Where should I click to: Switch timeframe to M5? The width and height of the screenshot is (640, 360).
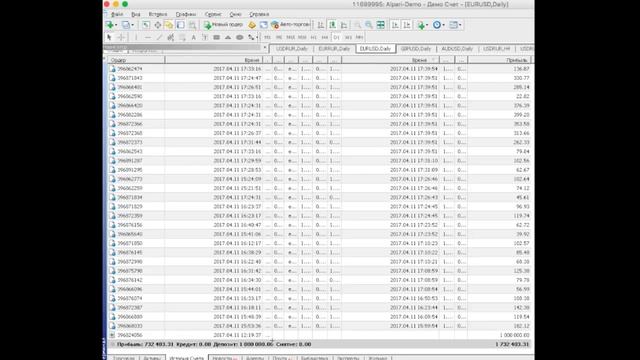279,37
